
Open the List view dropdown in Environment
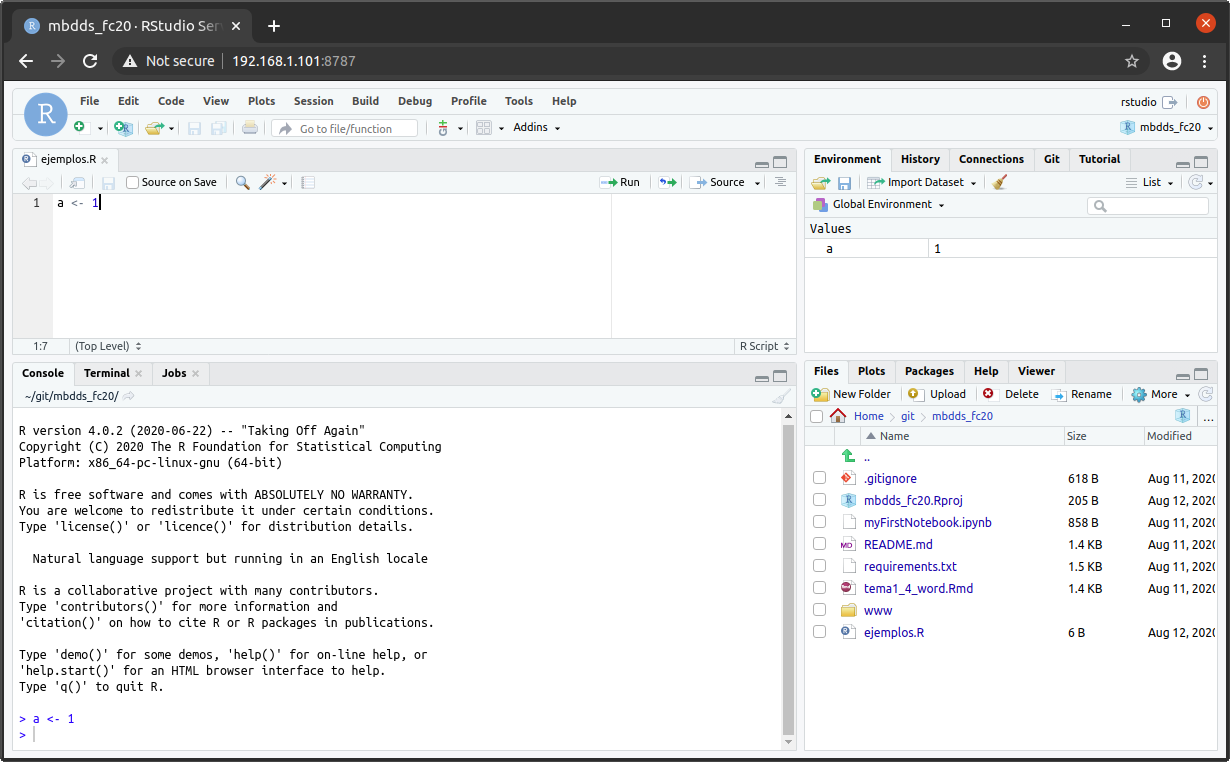click(x=1150, y=182)
